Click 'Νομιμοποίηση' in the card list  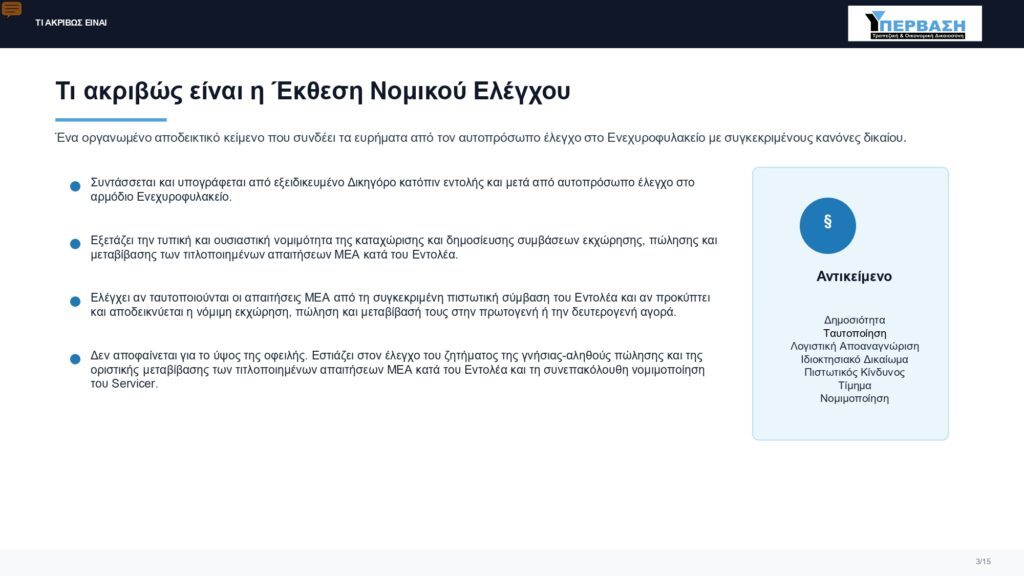coord(854,398)
